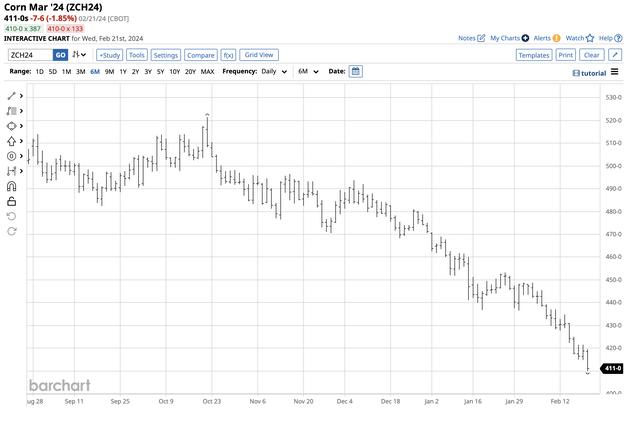Click the undo arrow icon

pos(11,216)
